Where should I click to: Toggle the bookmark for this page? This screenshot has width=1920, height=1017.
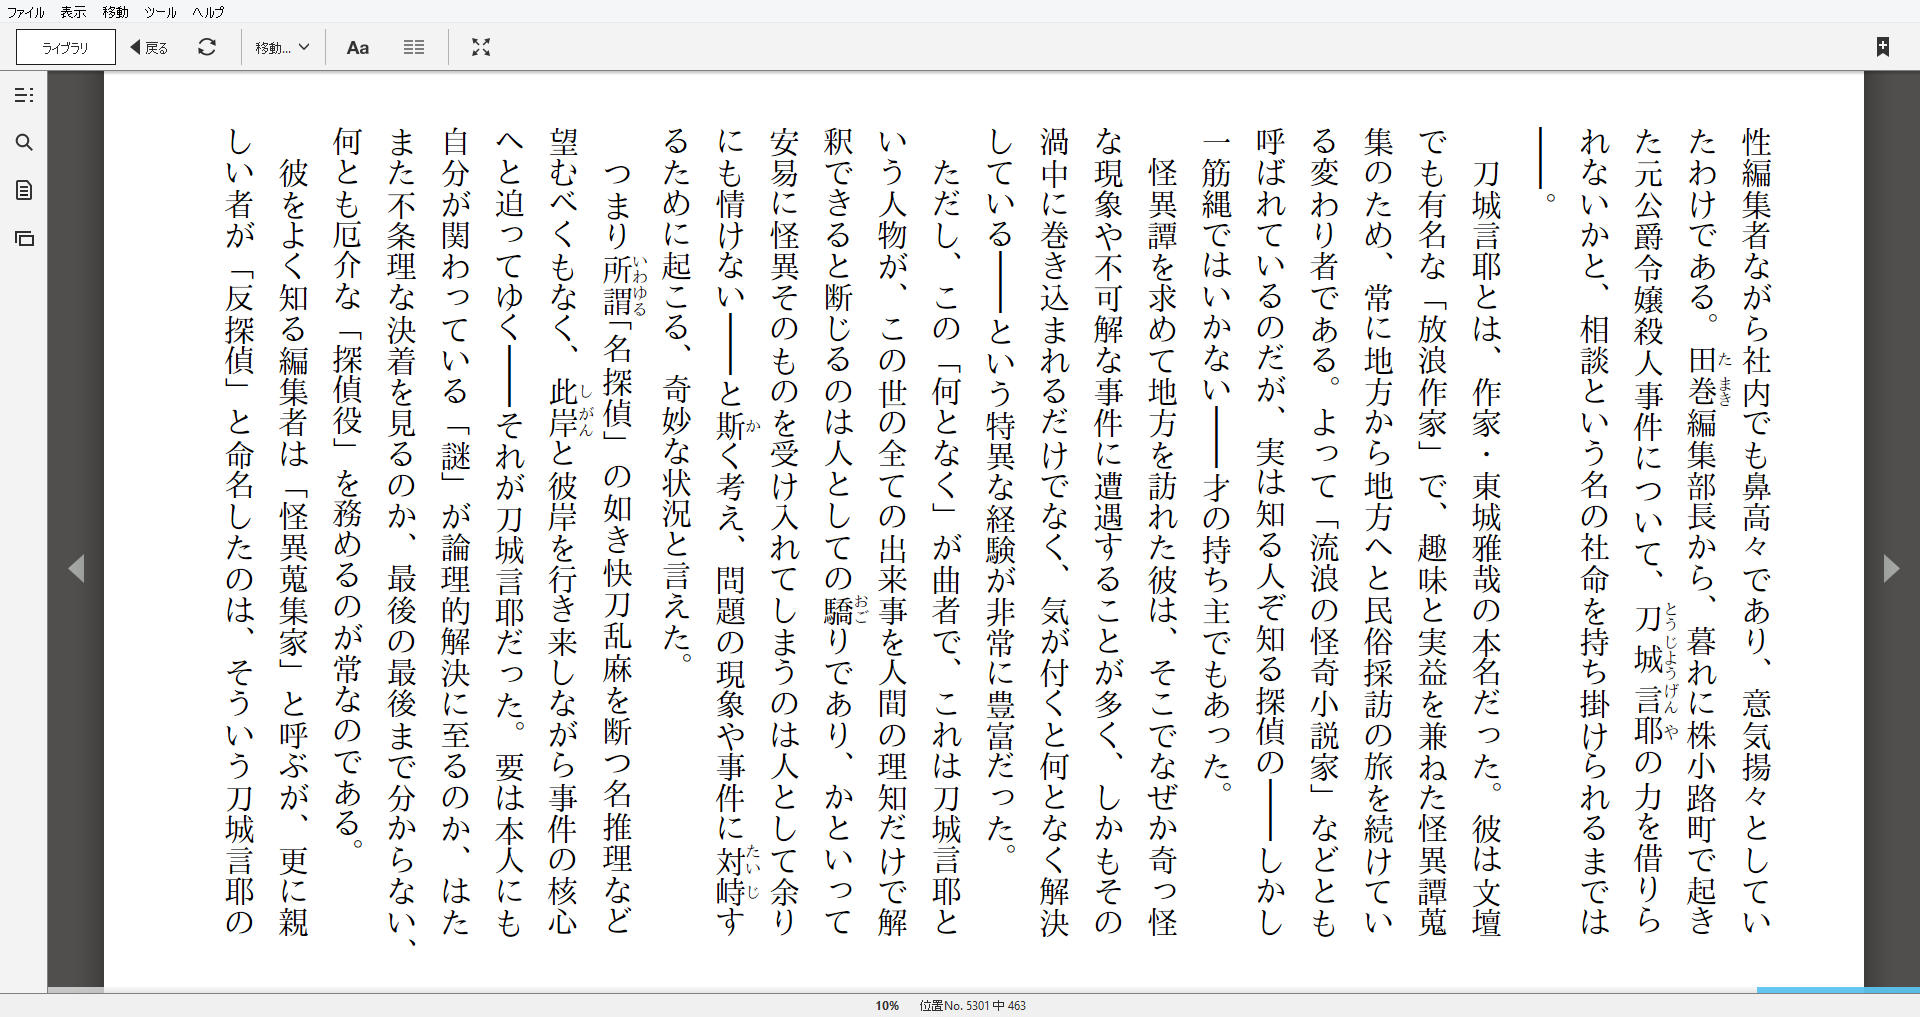[1882, 47]
